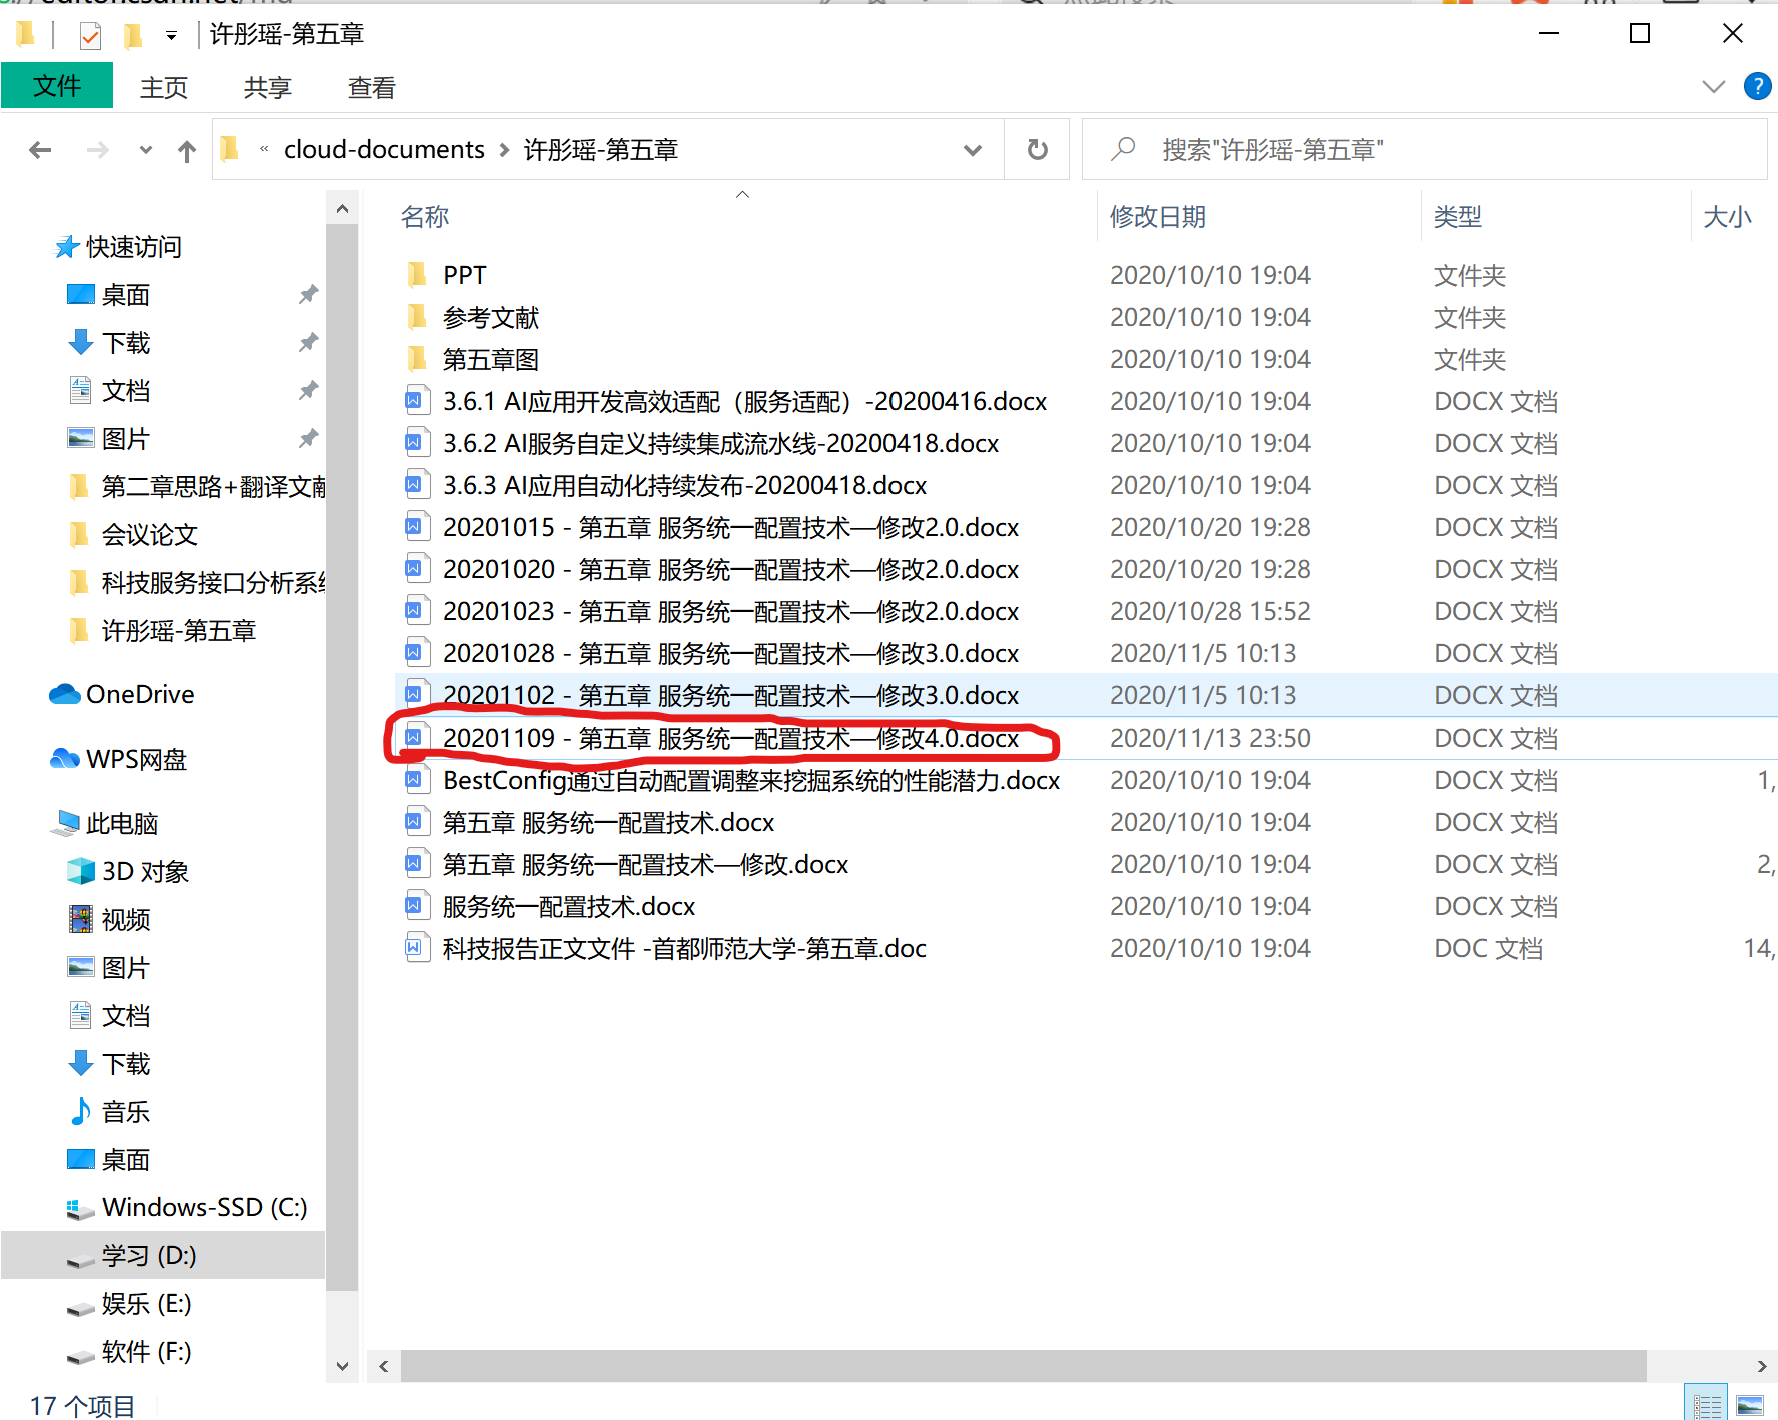Open 3D 对象 under 此电脑
Screen dimensions: 1778x1420
pos(145,871)
